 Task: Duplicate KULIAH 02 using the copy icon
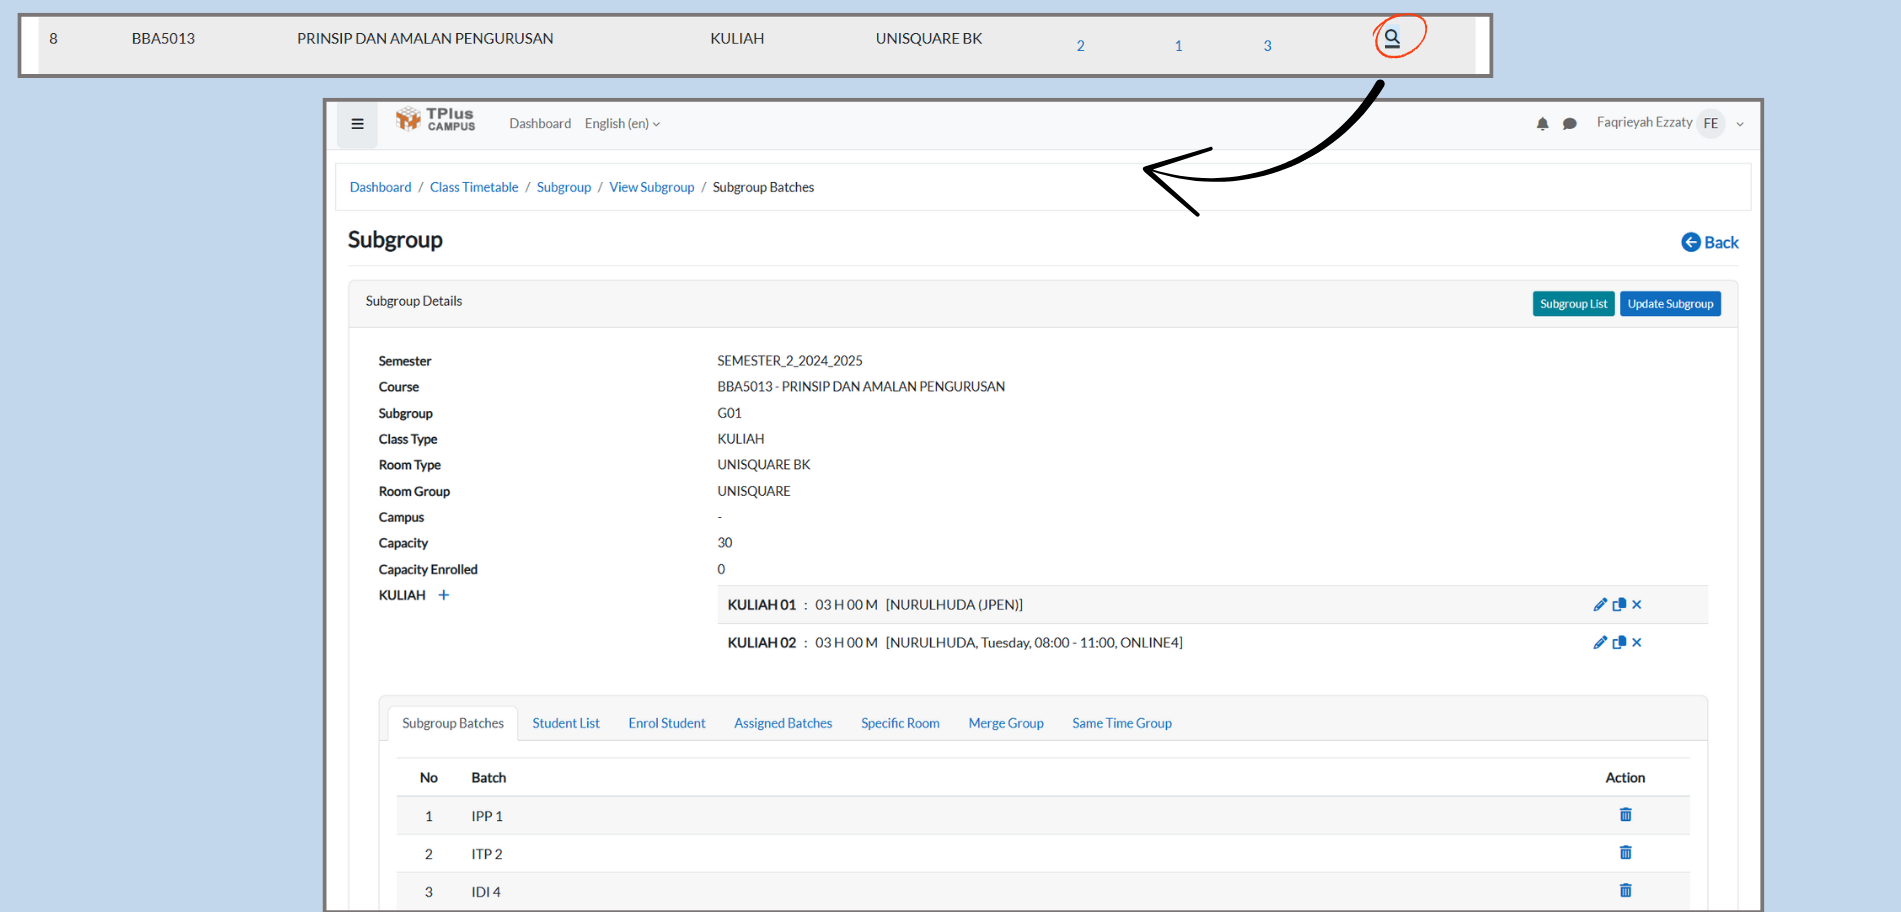click(1619, 643)
